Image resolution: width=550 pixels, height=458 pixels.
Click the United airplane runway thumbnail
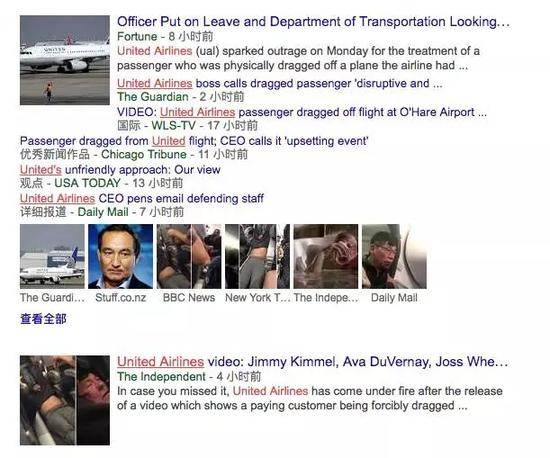(x=65, y=60)
